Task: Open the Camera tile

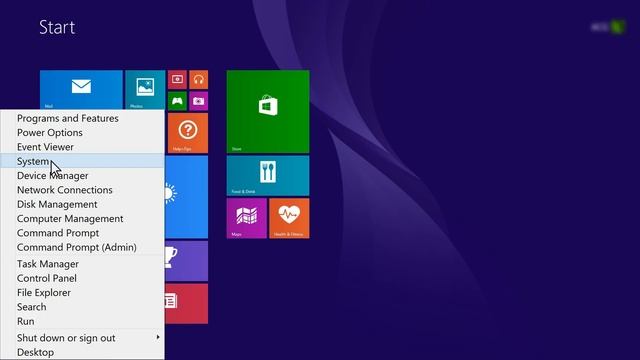Action: click(x=198, y=101)
